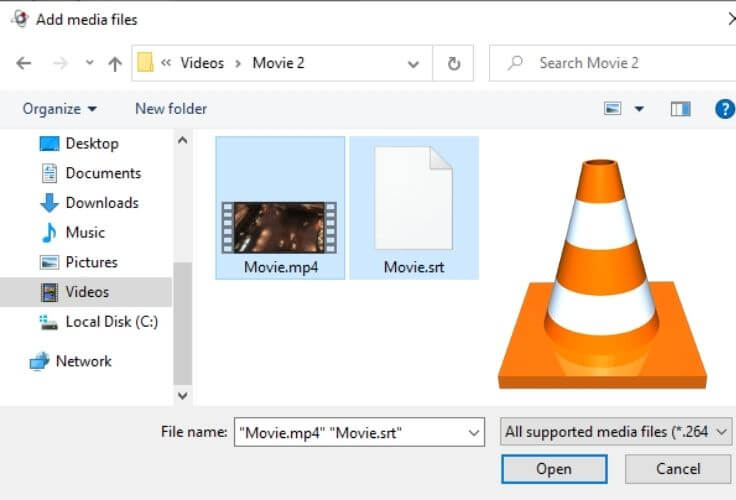
Task: Refresh the Movie 2 folder listing
Action: [453, 63]
